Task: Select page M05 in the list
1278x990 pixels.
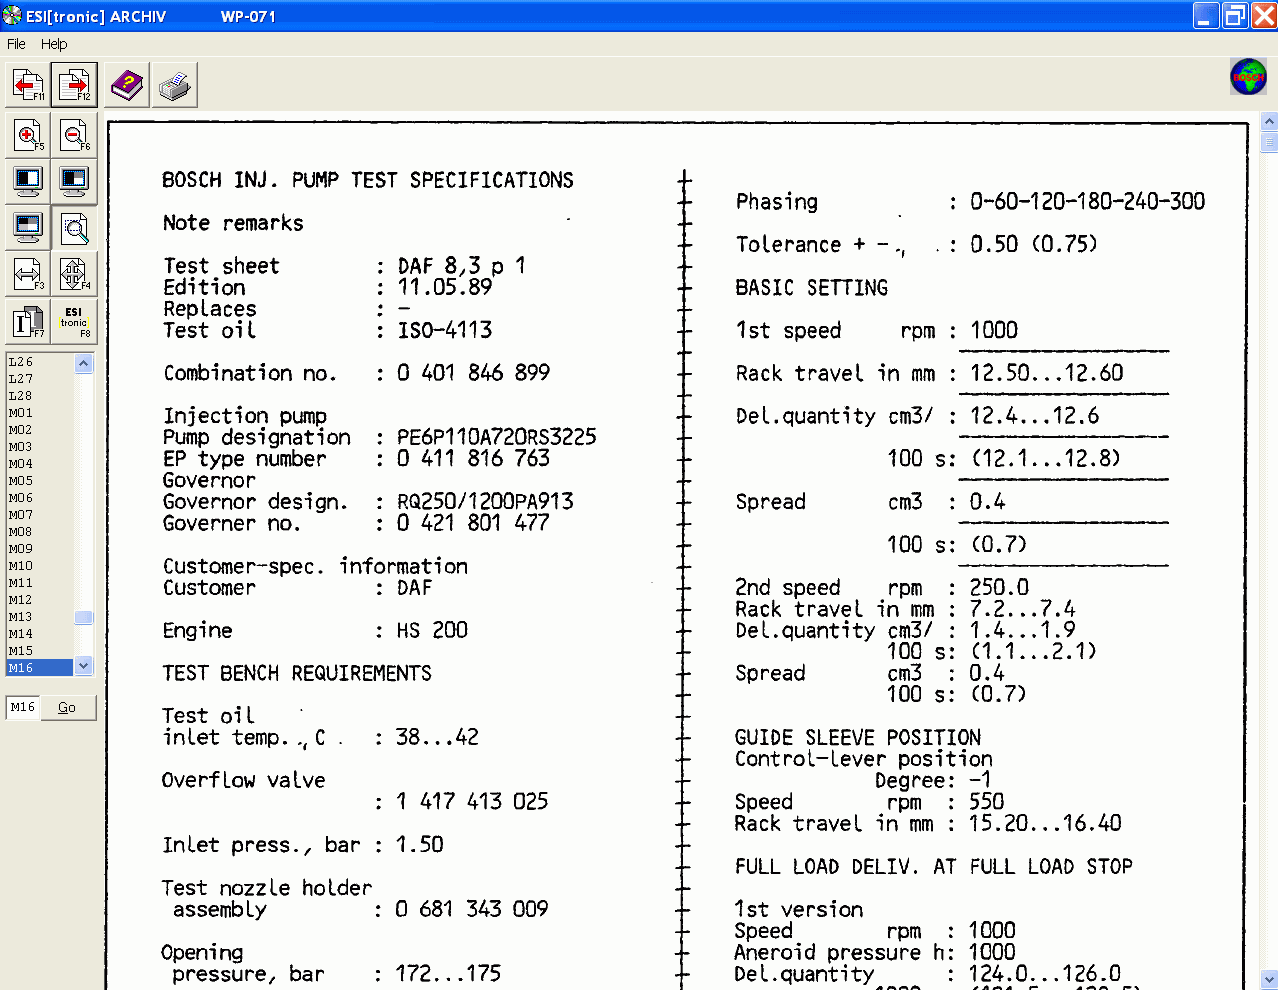Action: [40, 481]
